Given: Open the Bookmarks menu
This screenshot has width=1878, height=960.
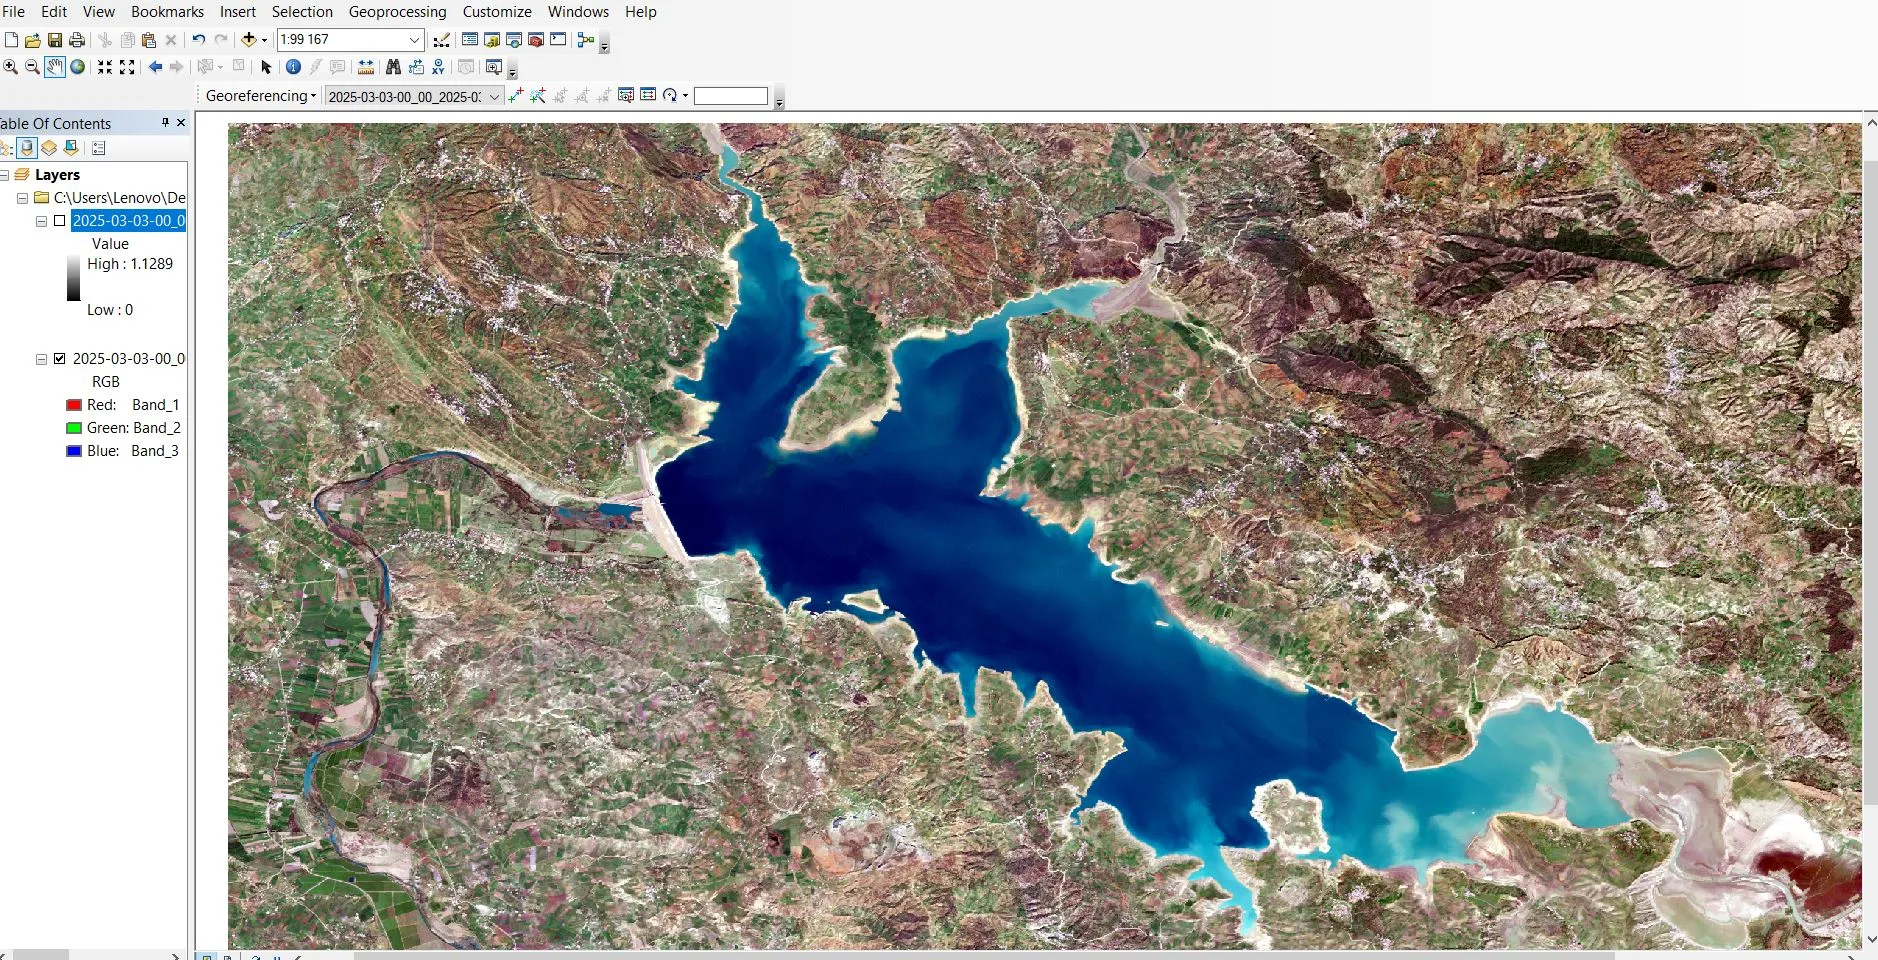Looking at the screenshot, I should click(x=166, y=11).
